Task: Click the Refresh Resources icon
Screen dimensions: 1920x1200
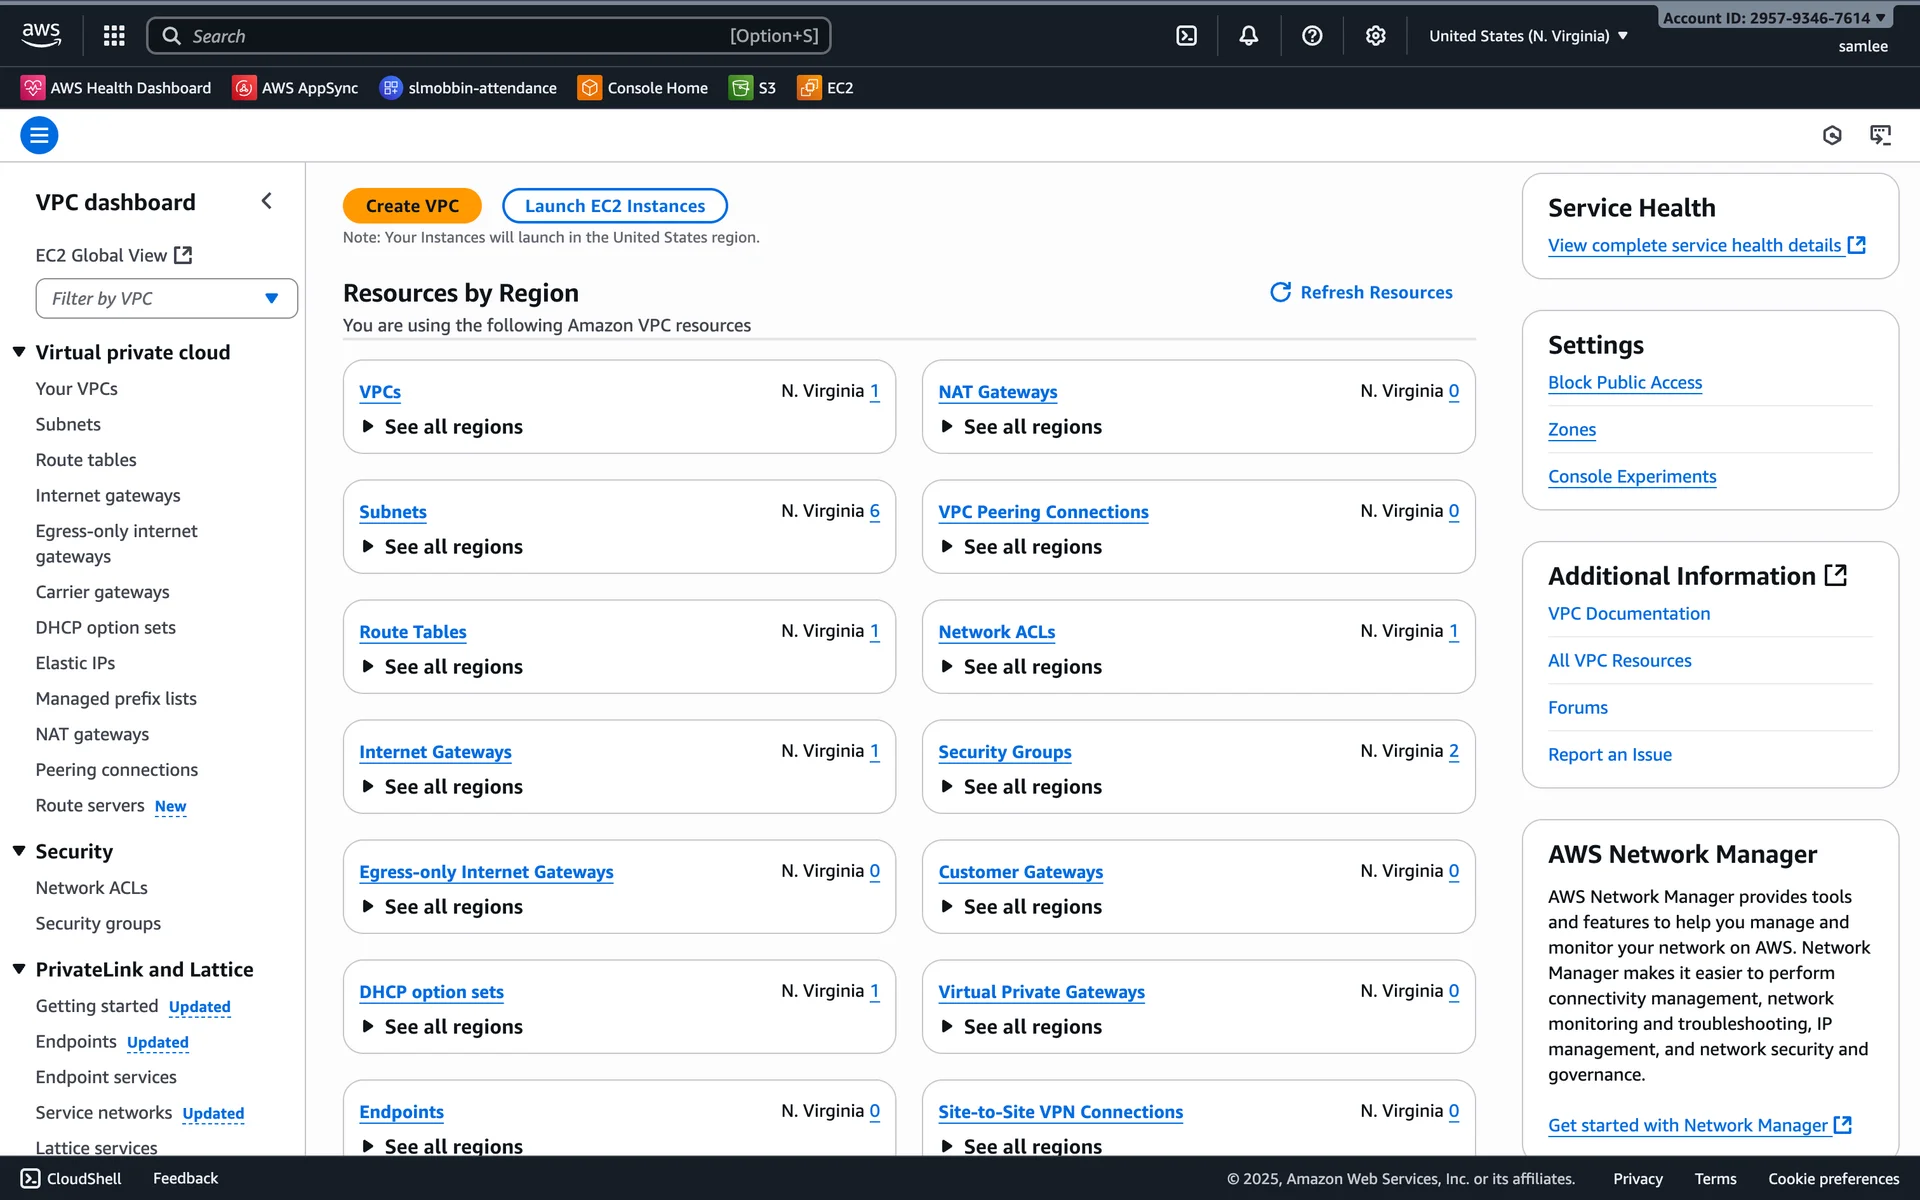Action: click(x=1280, y=292)
